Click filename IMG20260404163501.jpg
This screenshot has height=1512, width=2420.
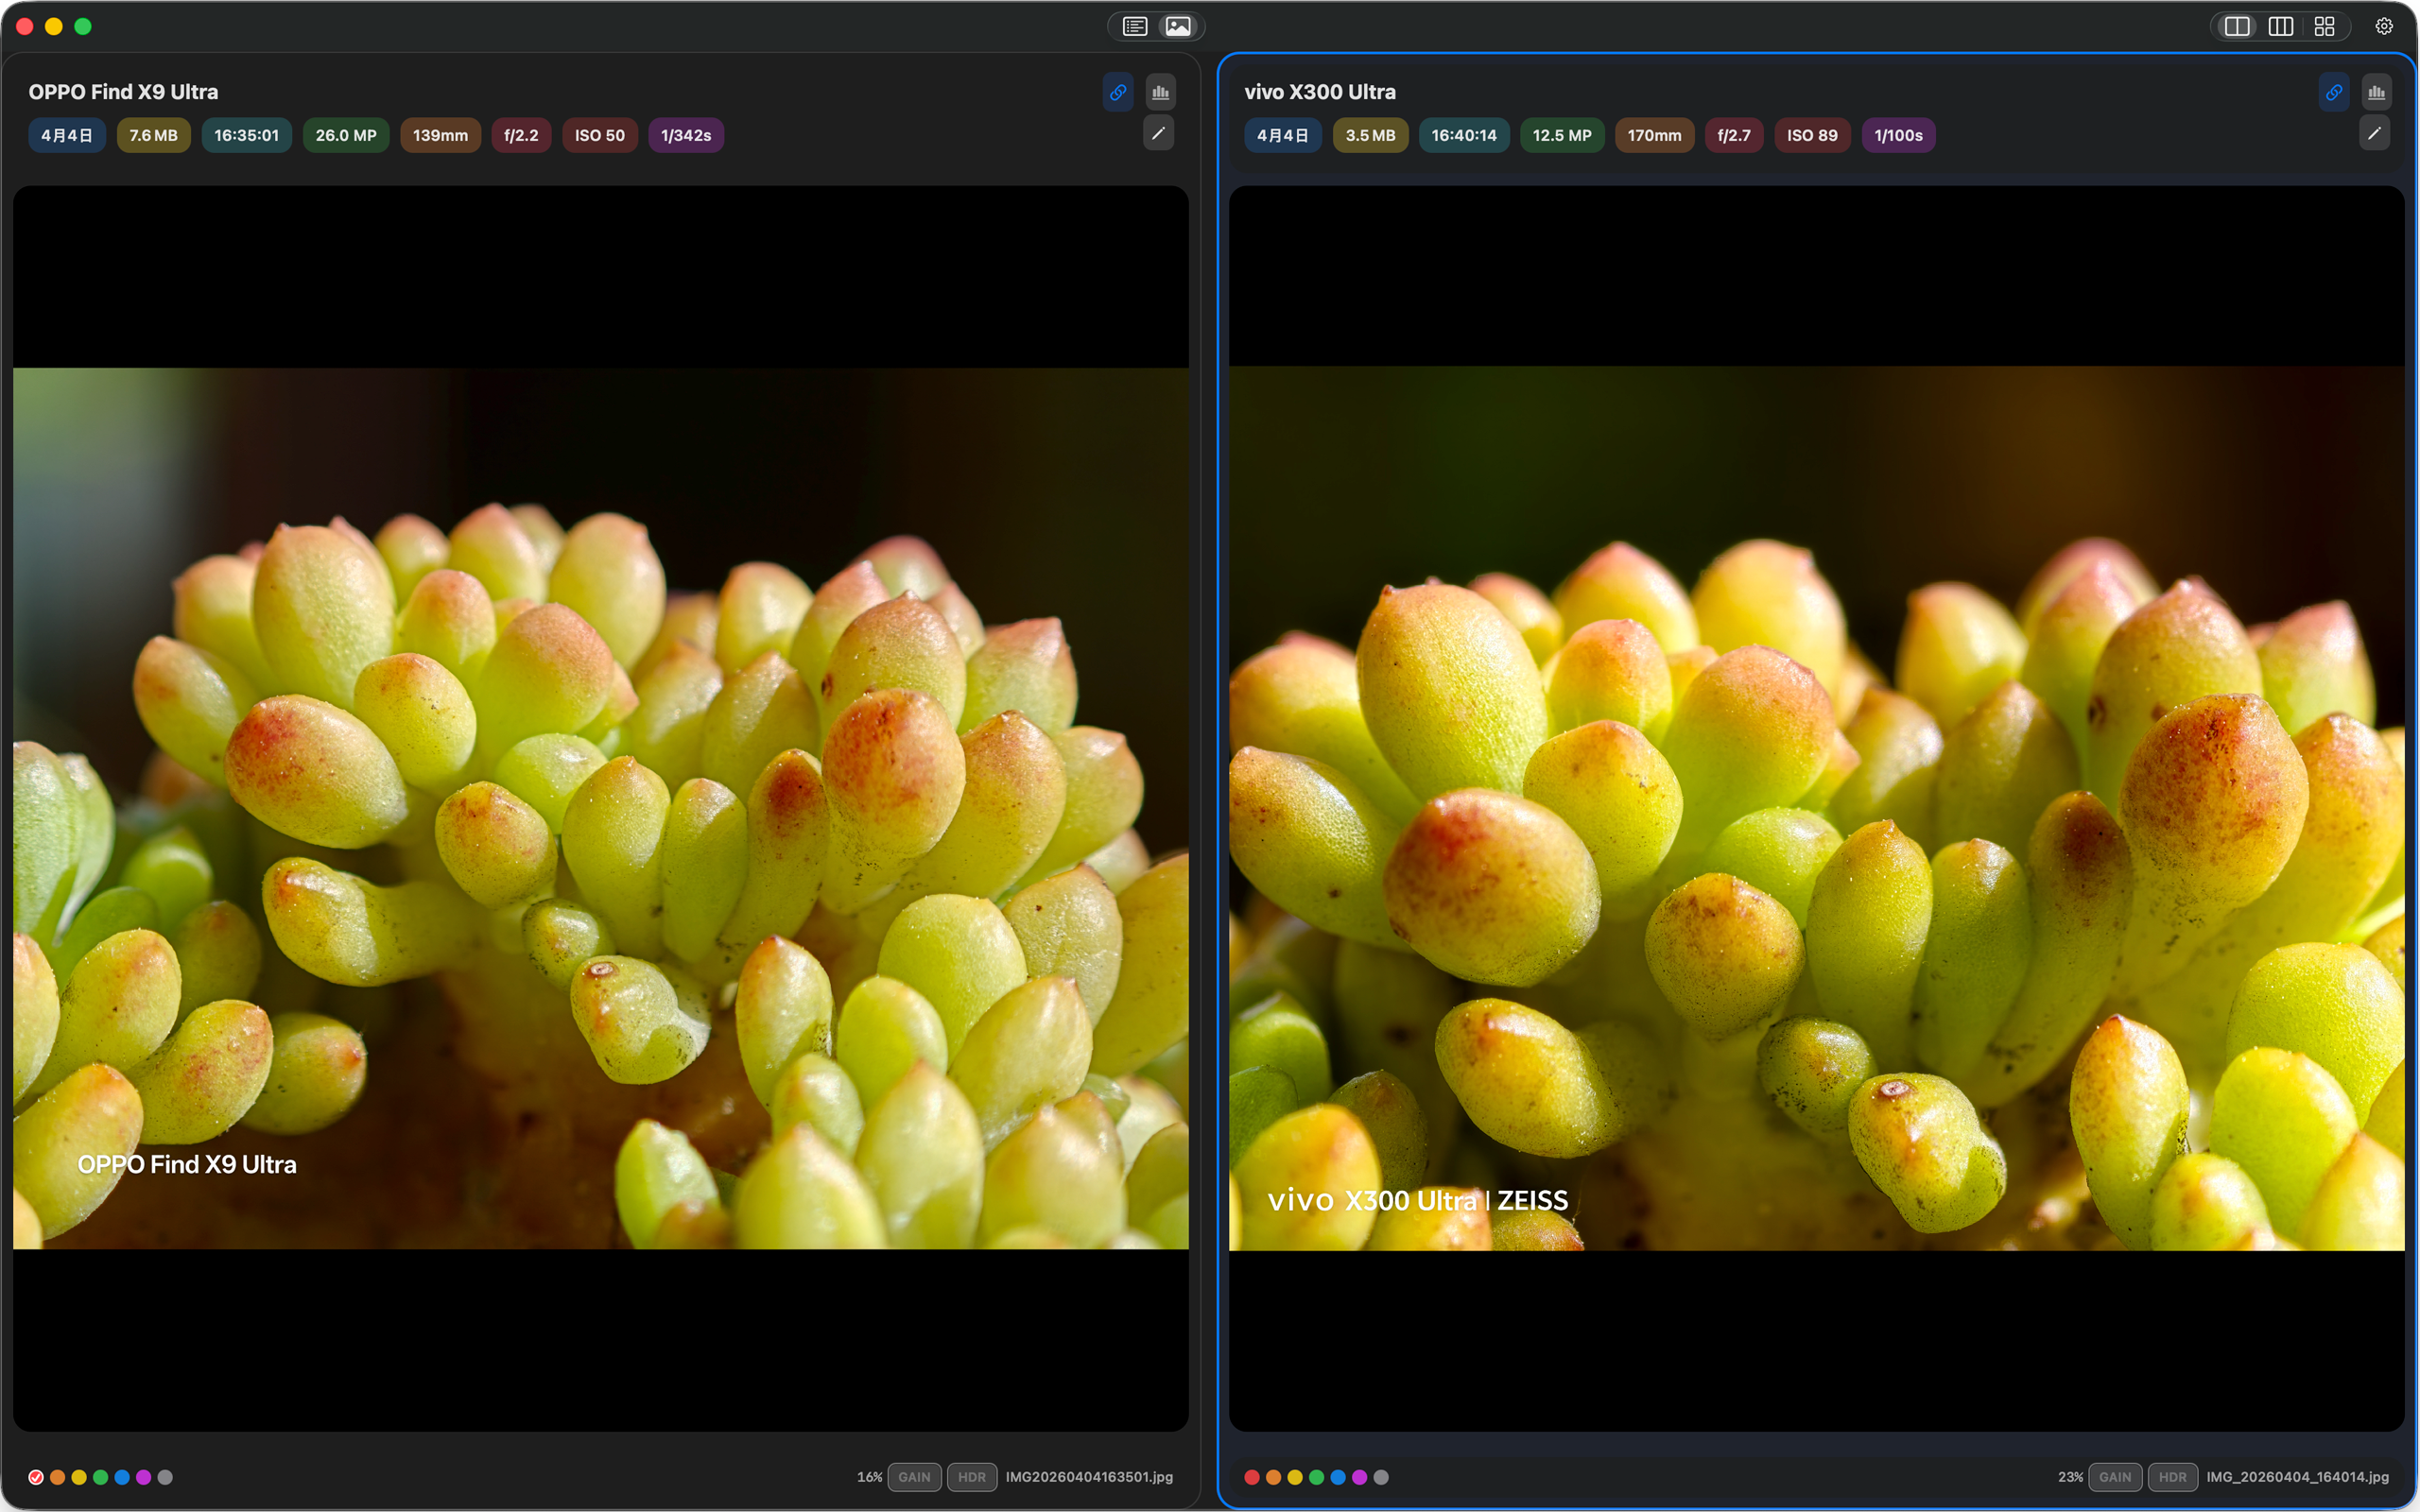[1089, 1477]
